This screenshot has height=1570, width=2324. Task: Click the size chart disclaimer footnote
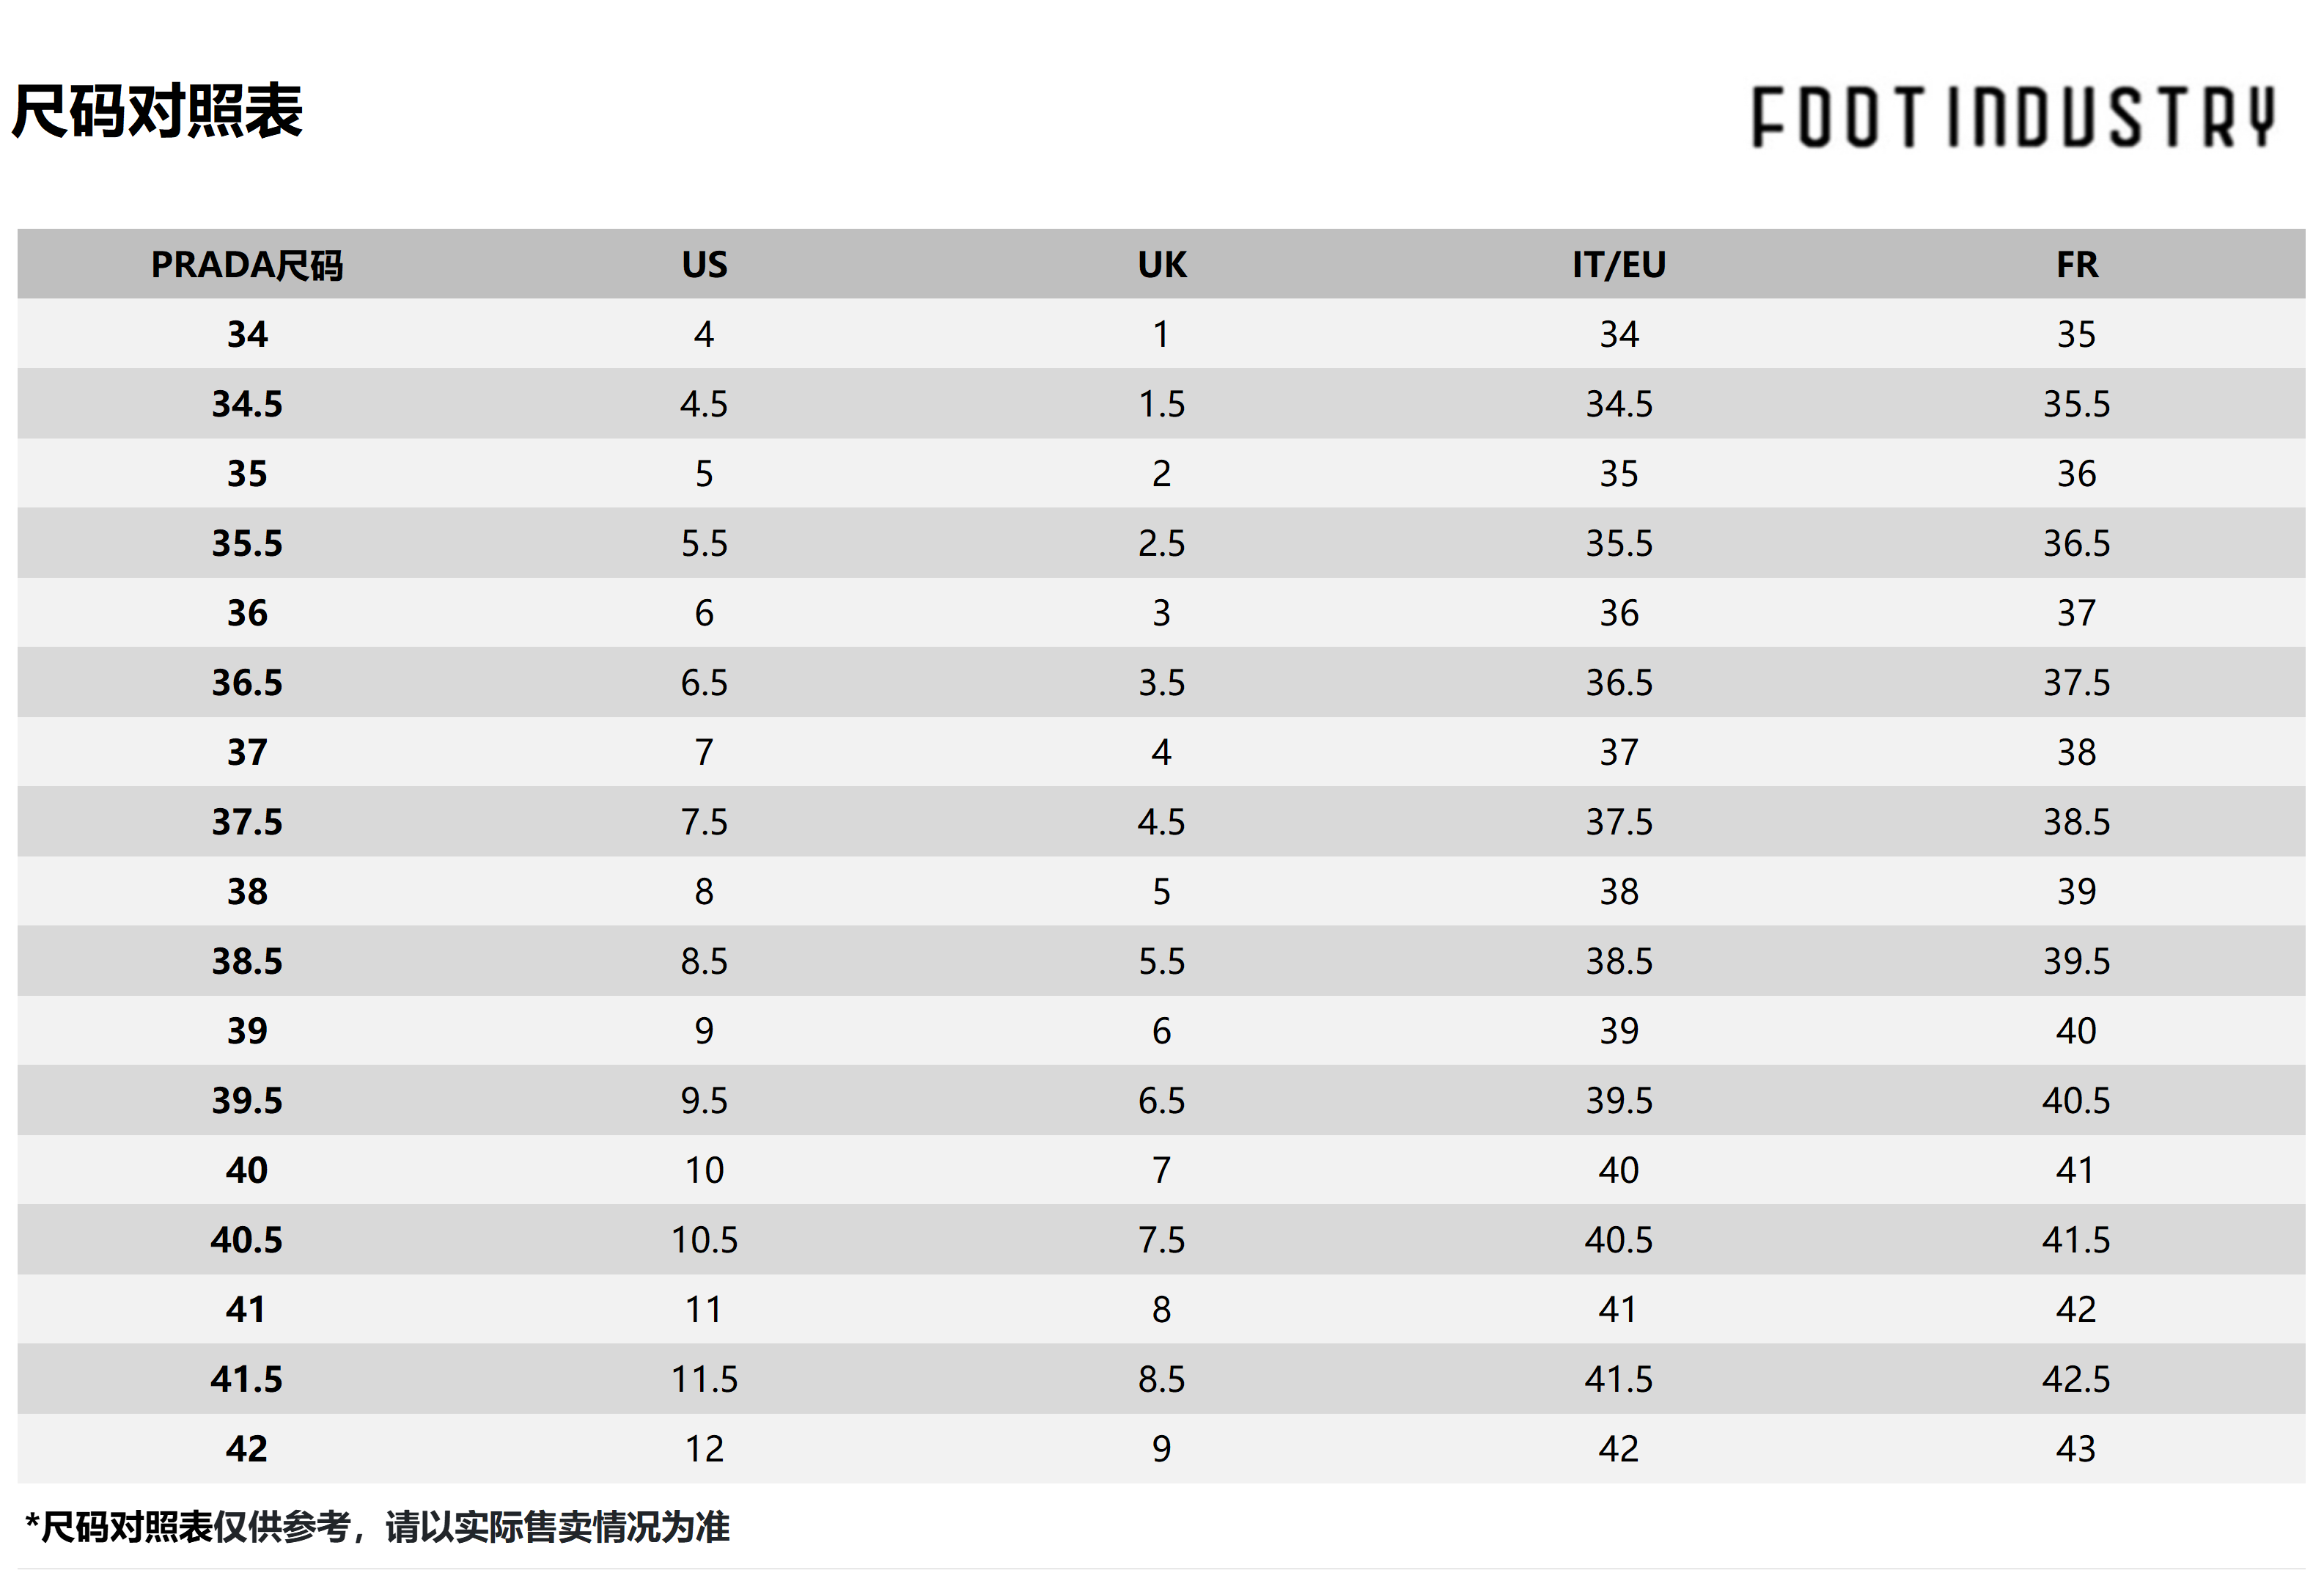(377, 1527)
